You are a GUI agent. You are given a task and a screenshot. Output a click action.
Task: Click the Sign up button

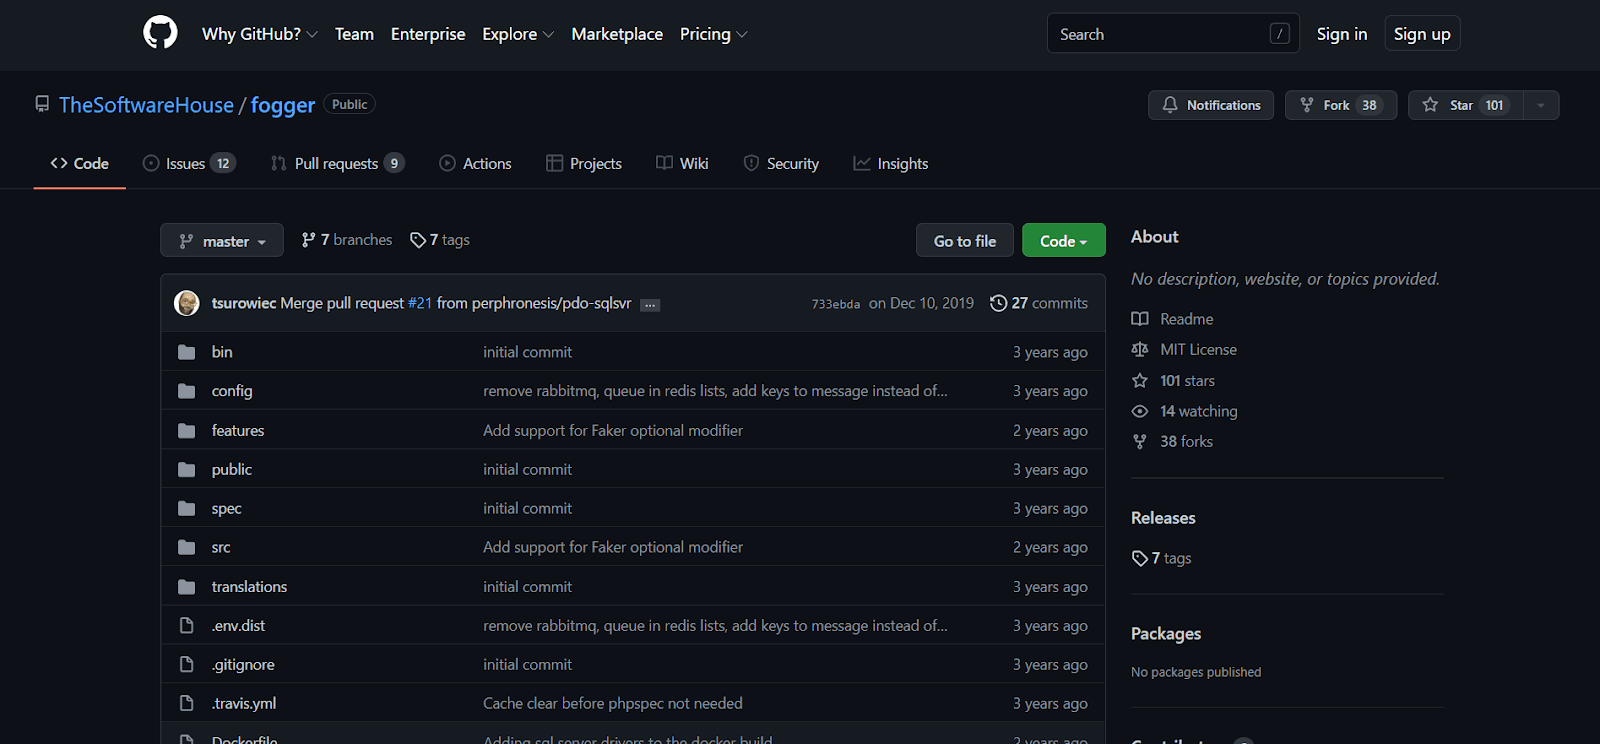point(1422,34)
